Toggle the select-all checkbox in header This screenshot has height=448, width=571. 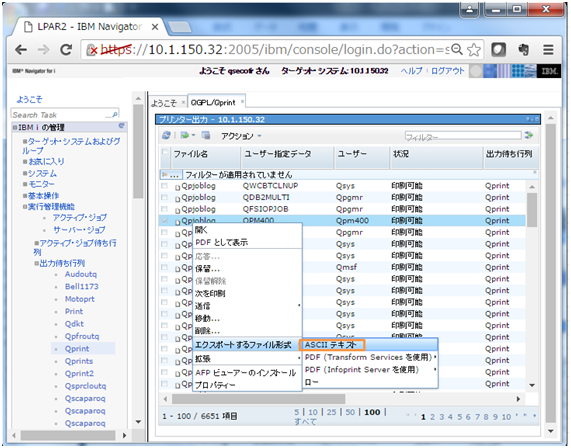pos(165,152)
